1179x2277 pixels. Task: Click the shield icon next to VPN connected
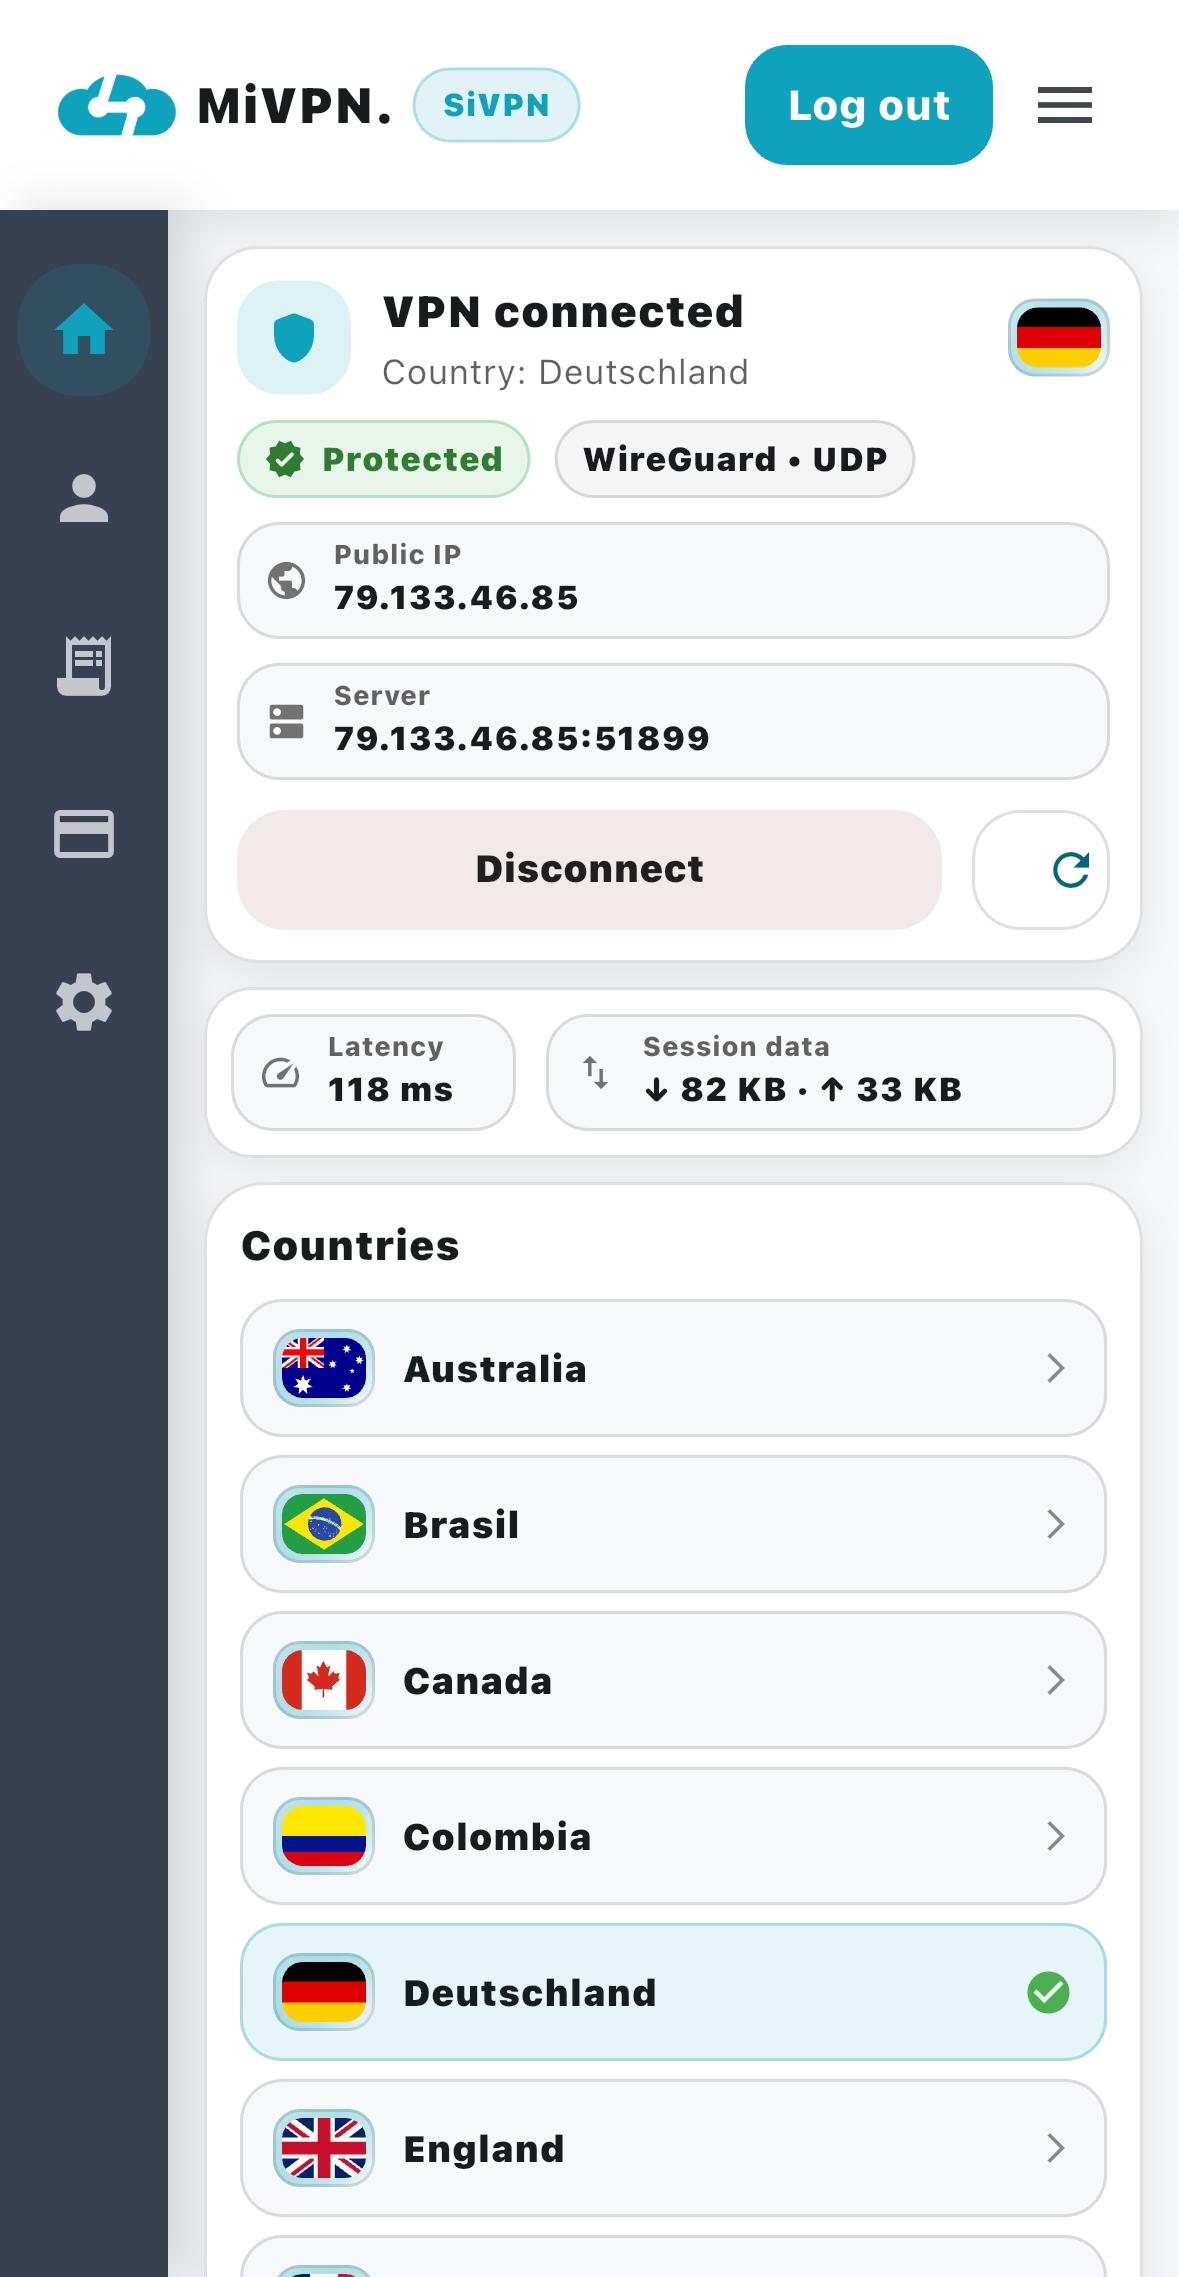pyautogui.click(x=294, y=337)
